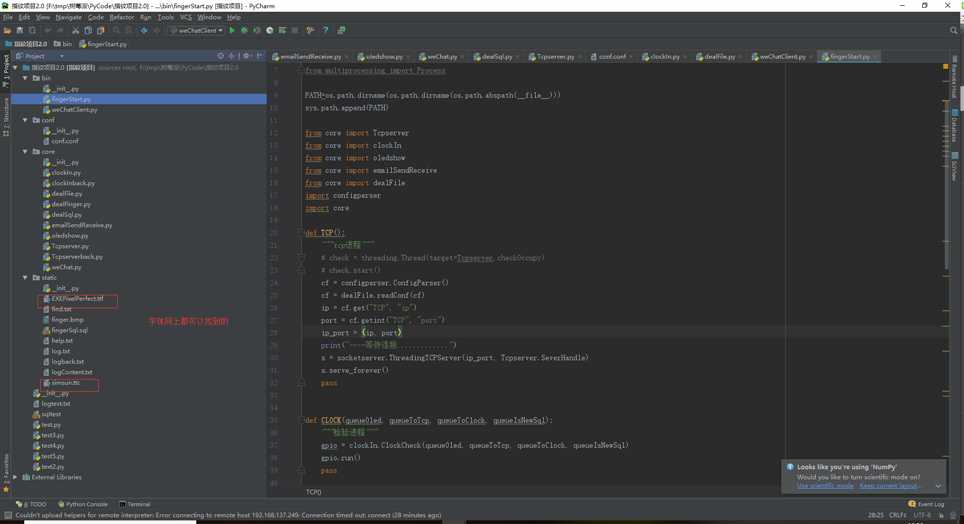Screen dimensions: 964x524
Task: Click the line:column position indicator
Action: (875, 515)
